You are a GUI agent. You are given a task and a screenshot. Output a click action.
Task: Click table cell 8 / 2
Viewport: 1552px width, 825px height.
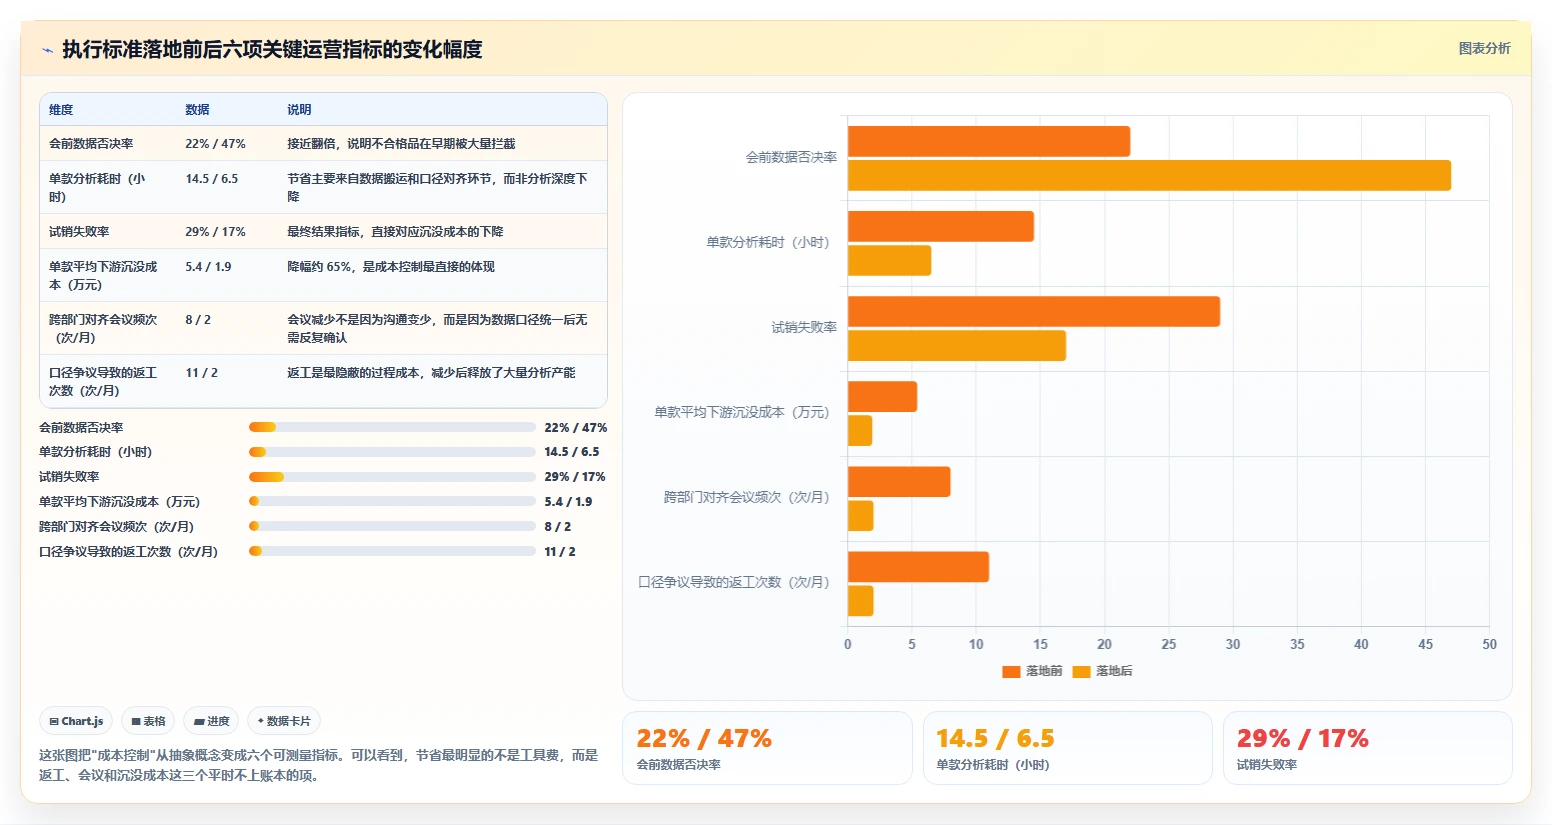198,320
